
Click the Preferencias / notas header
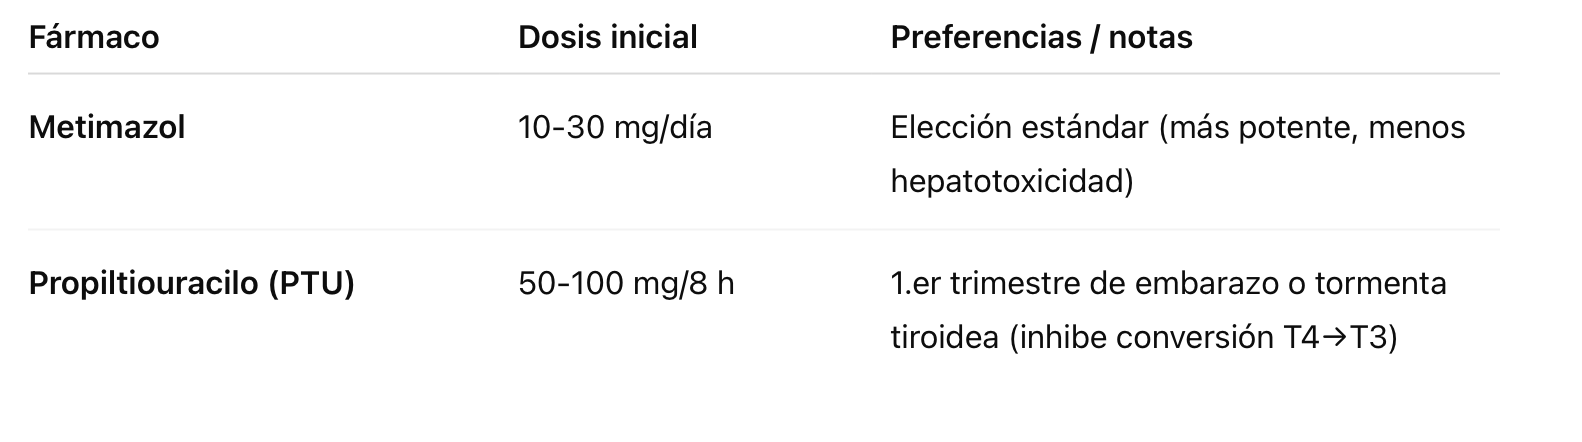tap(1041, 38)
